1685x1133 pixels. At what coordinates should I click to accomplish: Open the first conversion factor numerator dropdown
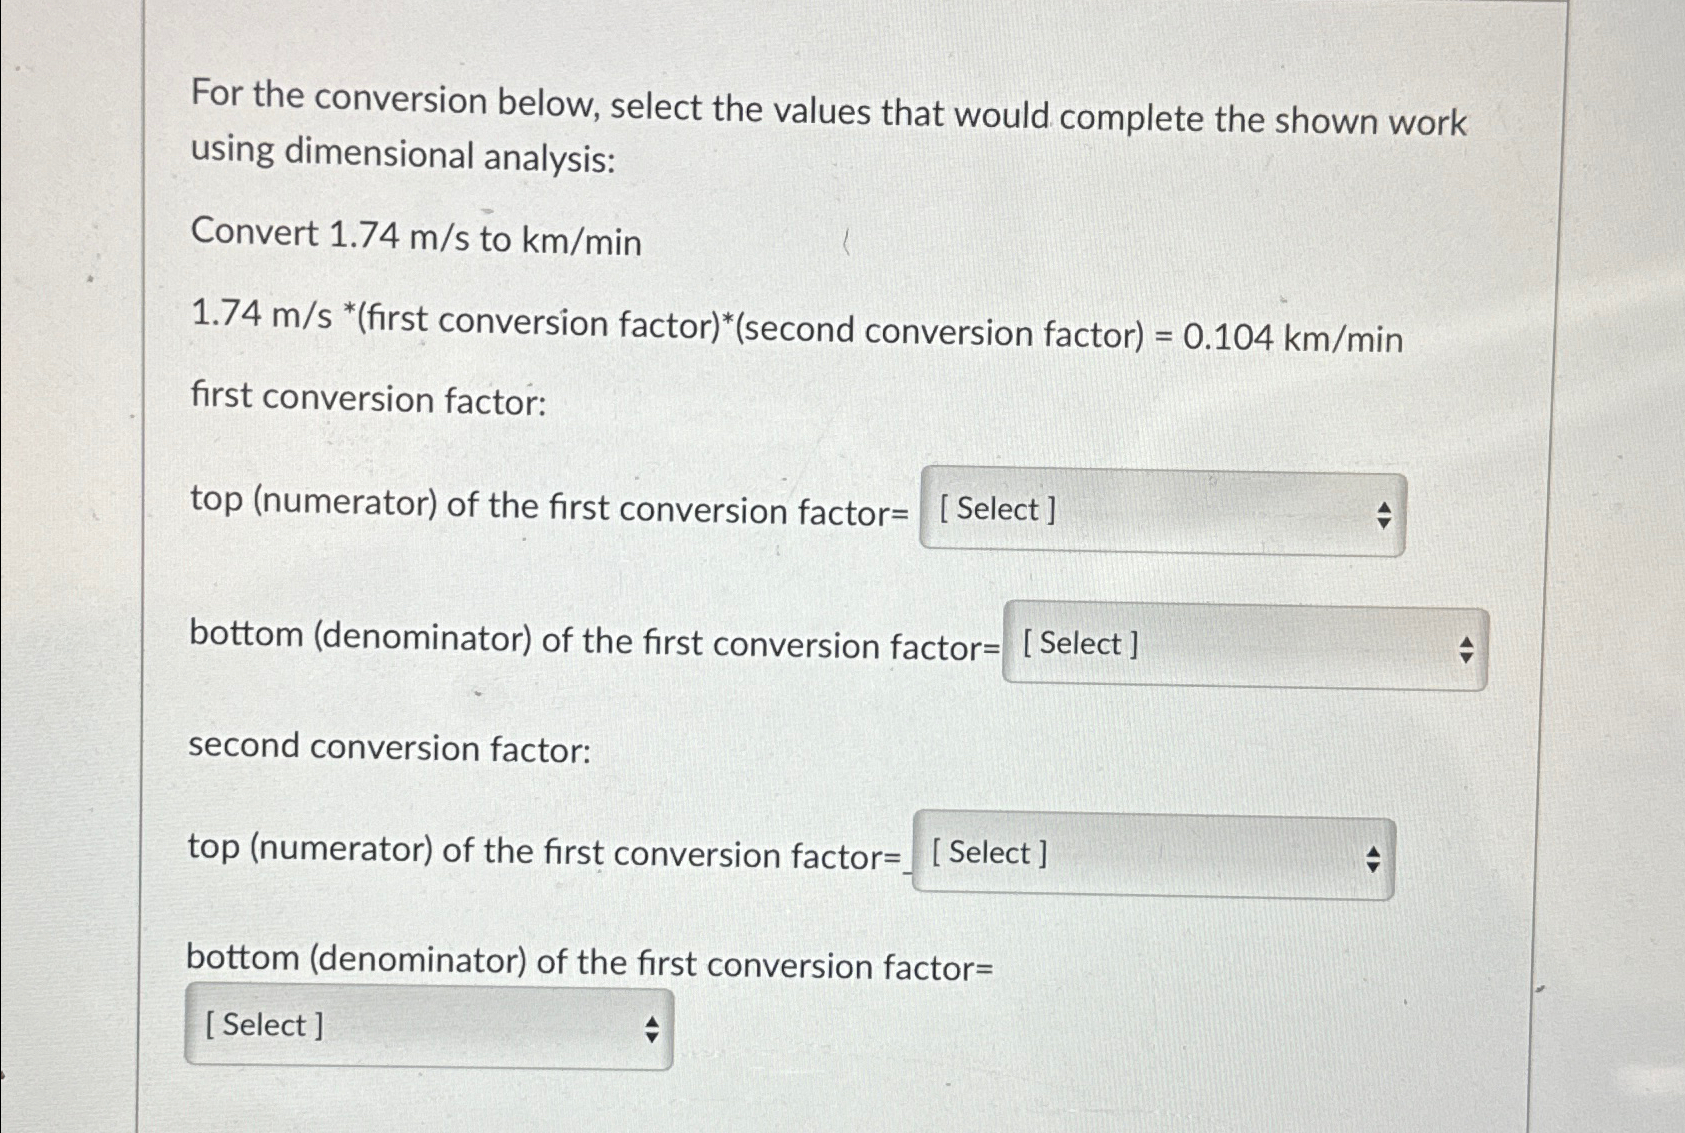coord(1160,512)
